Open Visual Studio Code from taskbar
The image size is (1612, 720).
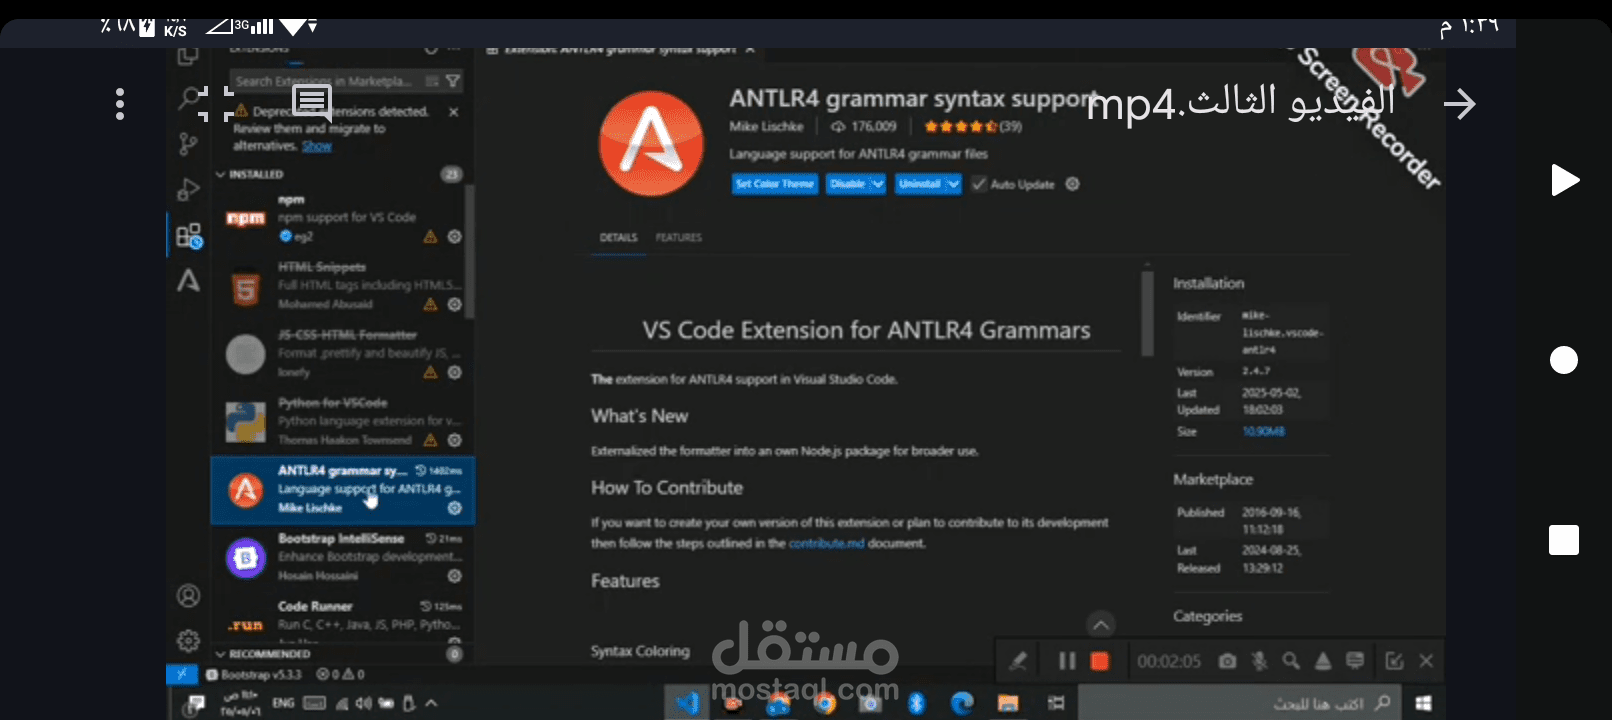(687, 703)
